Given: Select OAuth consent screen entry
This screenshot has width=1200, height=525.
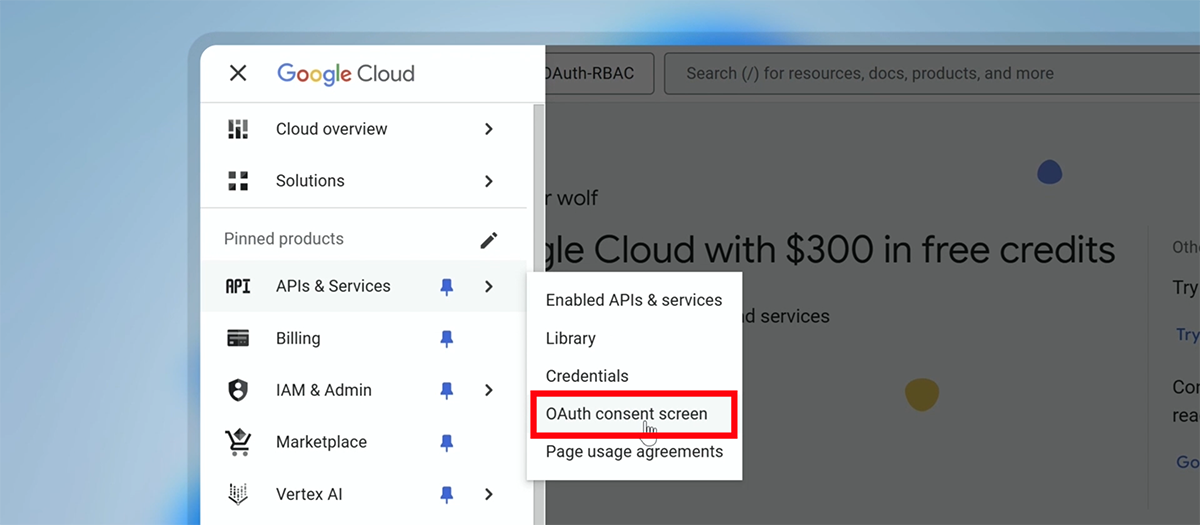Looking at the screenshot, I should [x=634, y=414].
